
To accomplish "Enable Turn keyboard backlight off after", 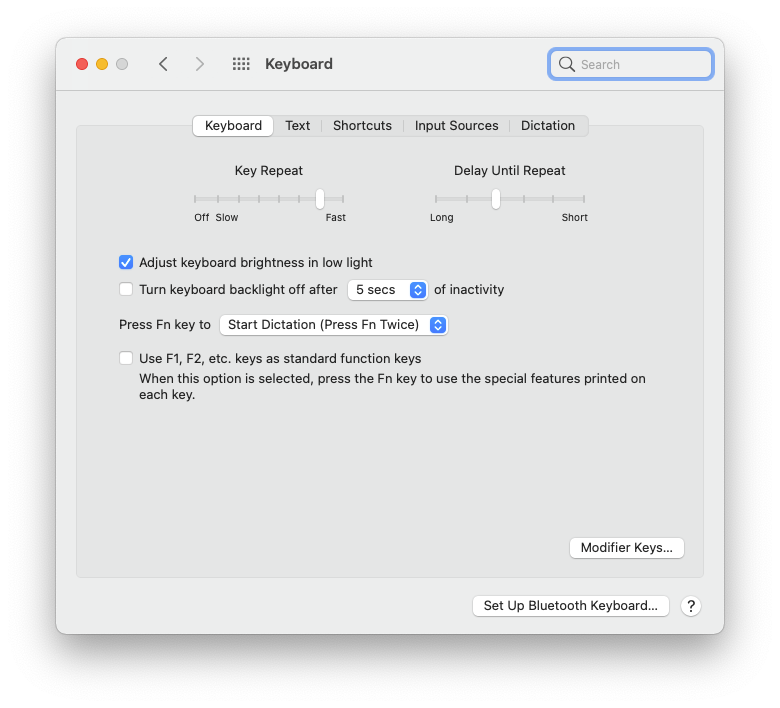I will coord(126,289).
